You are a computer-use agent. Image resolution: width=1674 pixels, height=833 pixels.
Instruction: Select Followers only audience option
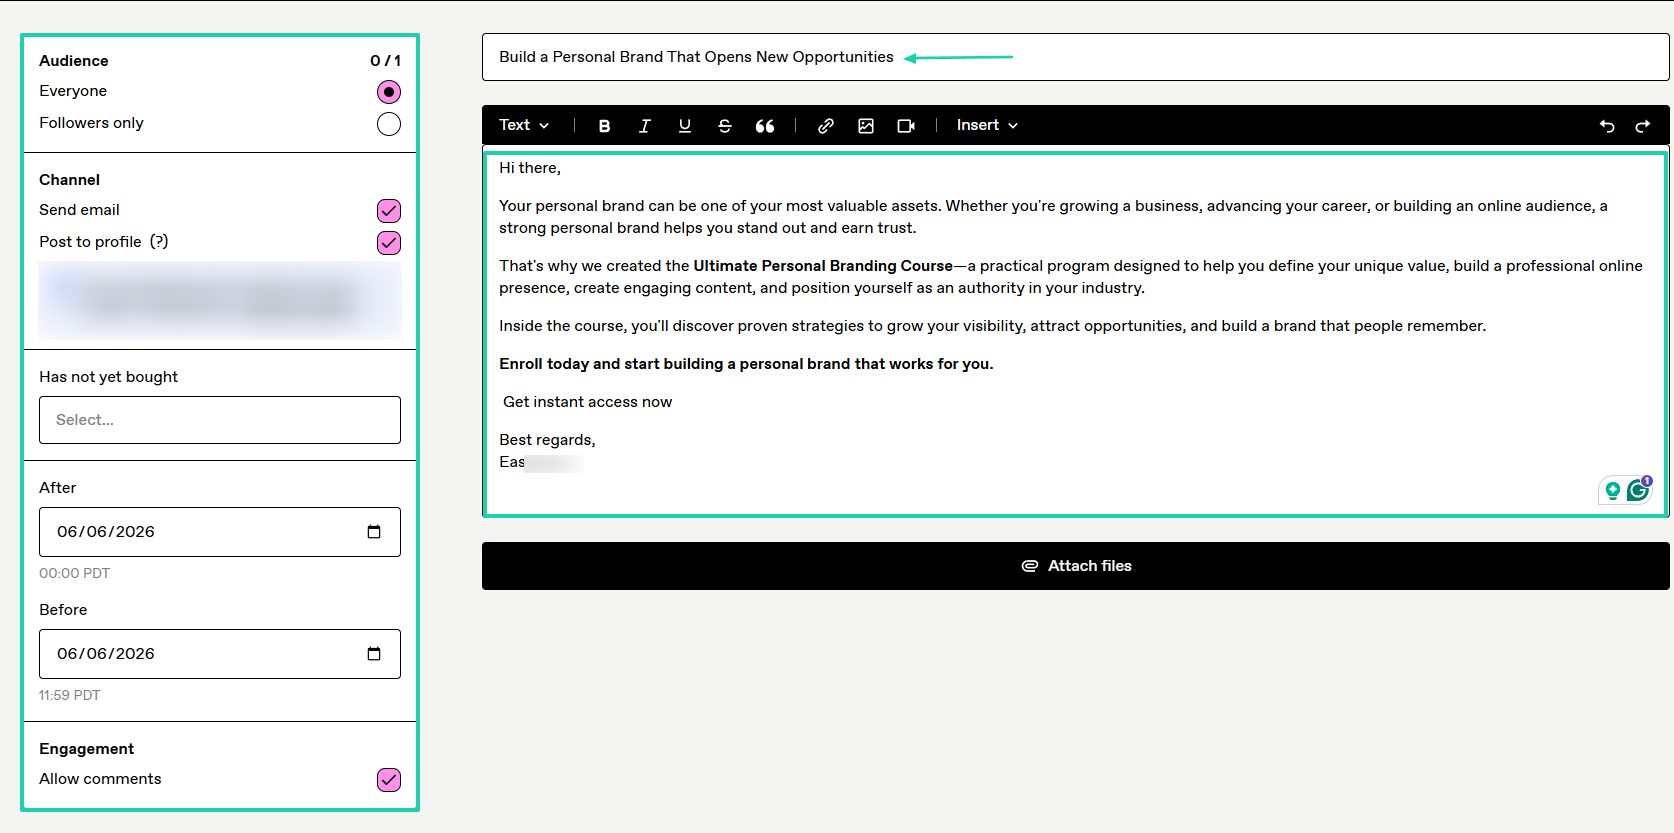click(x=389, y=124)
